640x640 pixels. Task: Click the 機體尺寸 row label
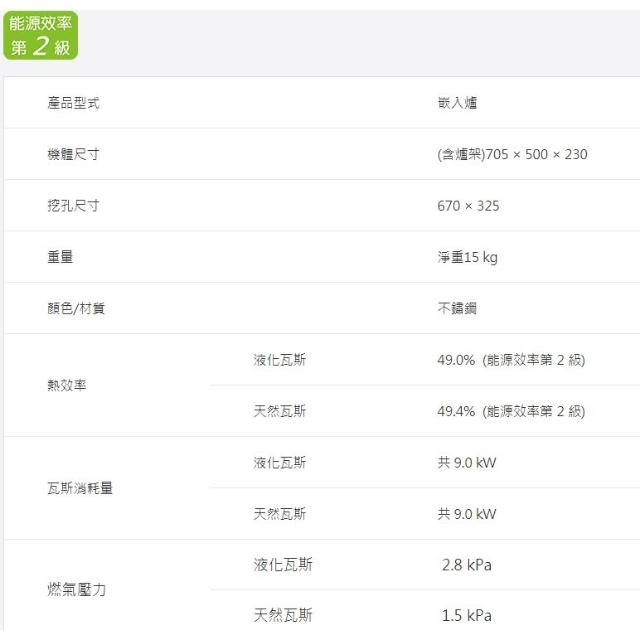coord(73,154)
